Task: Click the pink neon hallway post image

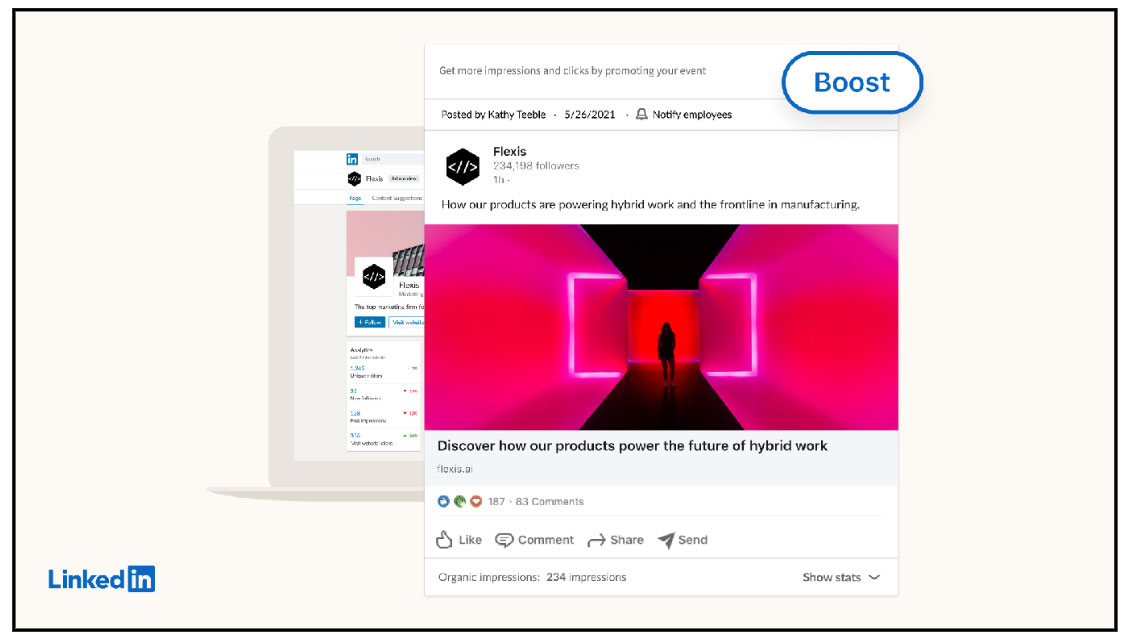Action: tap(661, 327)
